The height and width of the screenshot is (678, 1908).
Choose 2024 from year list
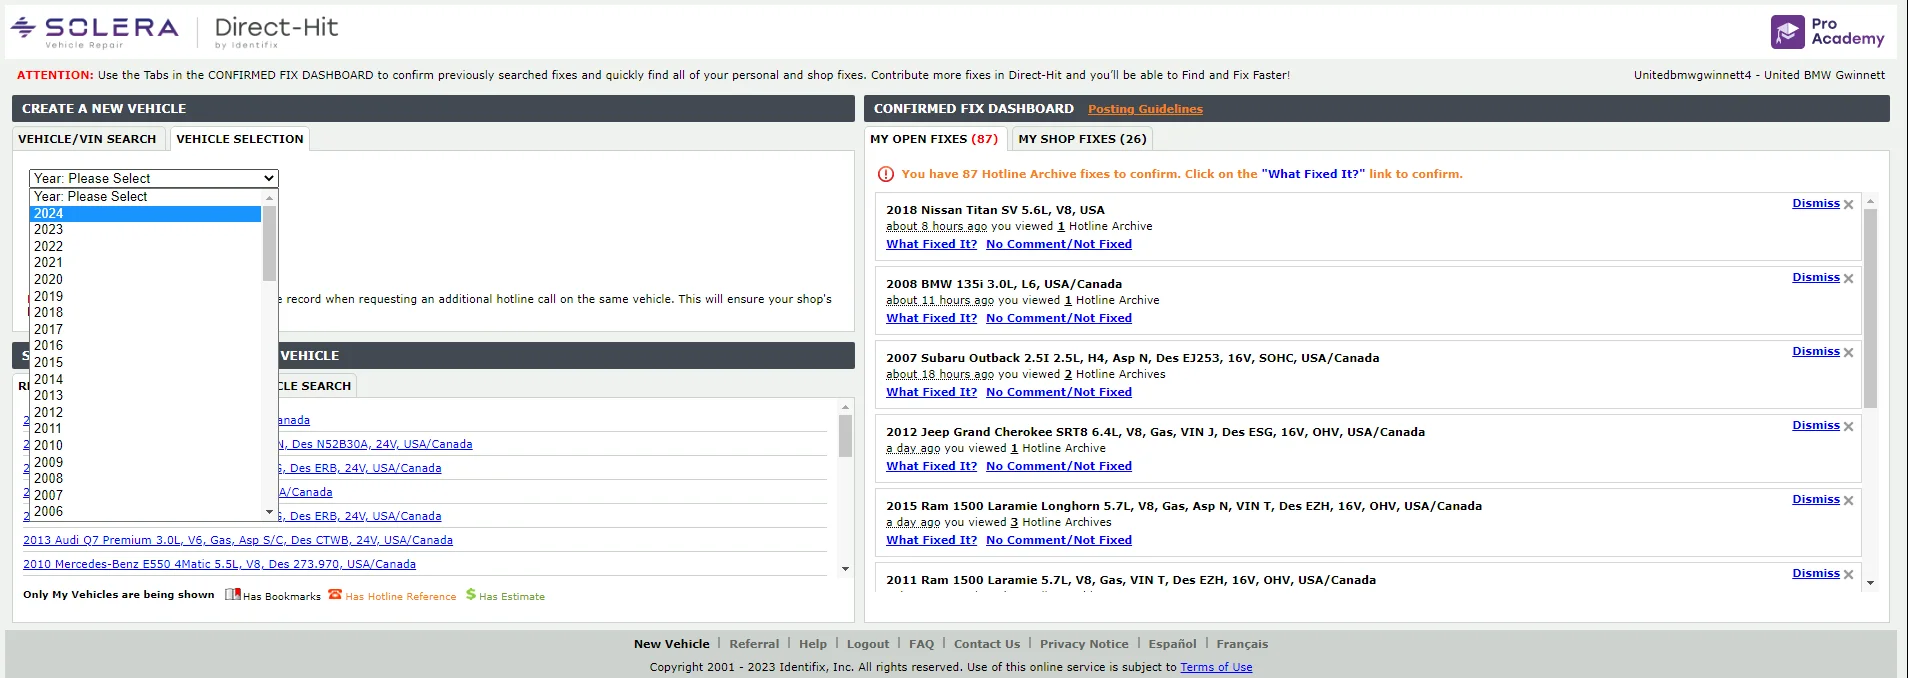click(x=145, y=214)
